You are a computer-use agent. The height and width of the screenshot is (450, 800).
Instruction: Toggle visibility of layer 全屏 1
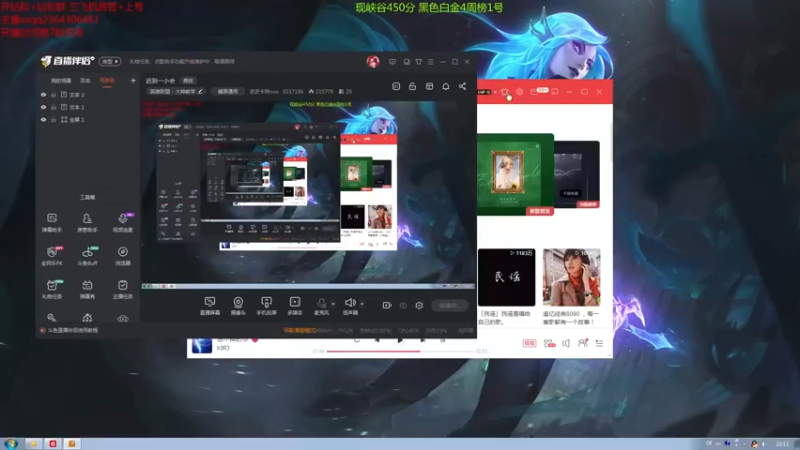[x=43, y=119]
